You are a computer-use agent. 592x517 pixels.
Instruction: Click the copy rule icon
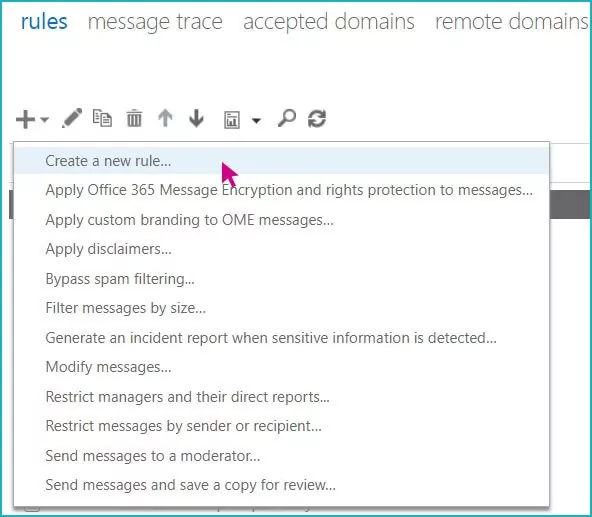102,118
